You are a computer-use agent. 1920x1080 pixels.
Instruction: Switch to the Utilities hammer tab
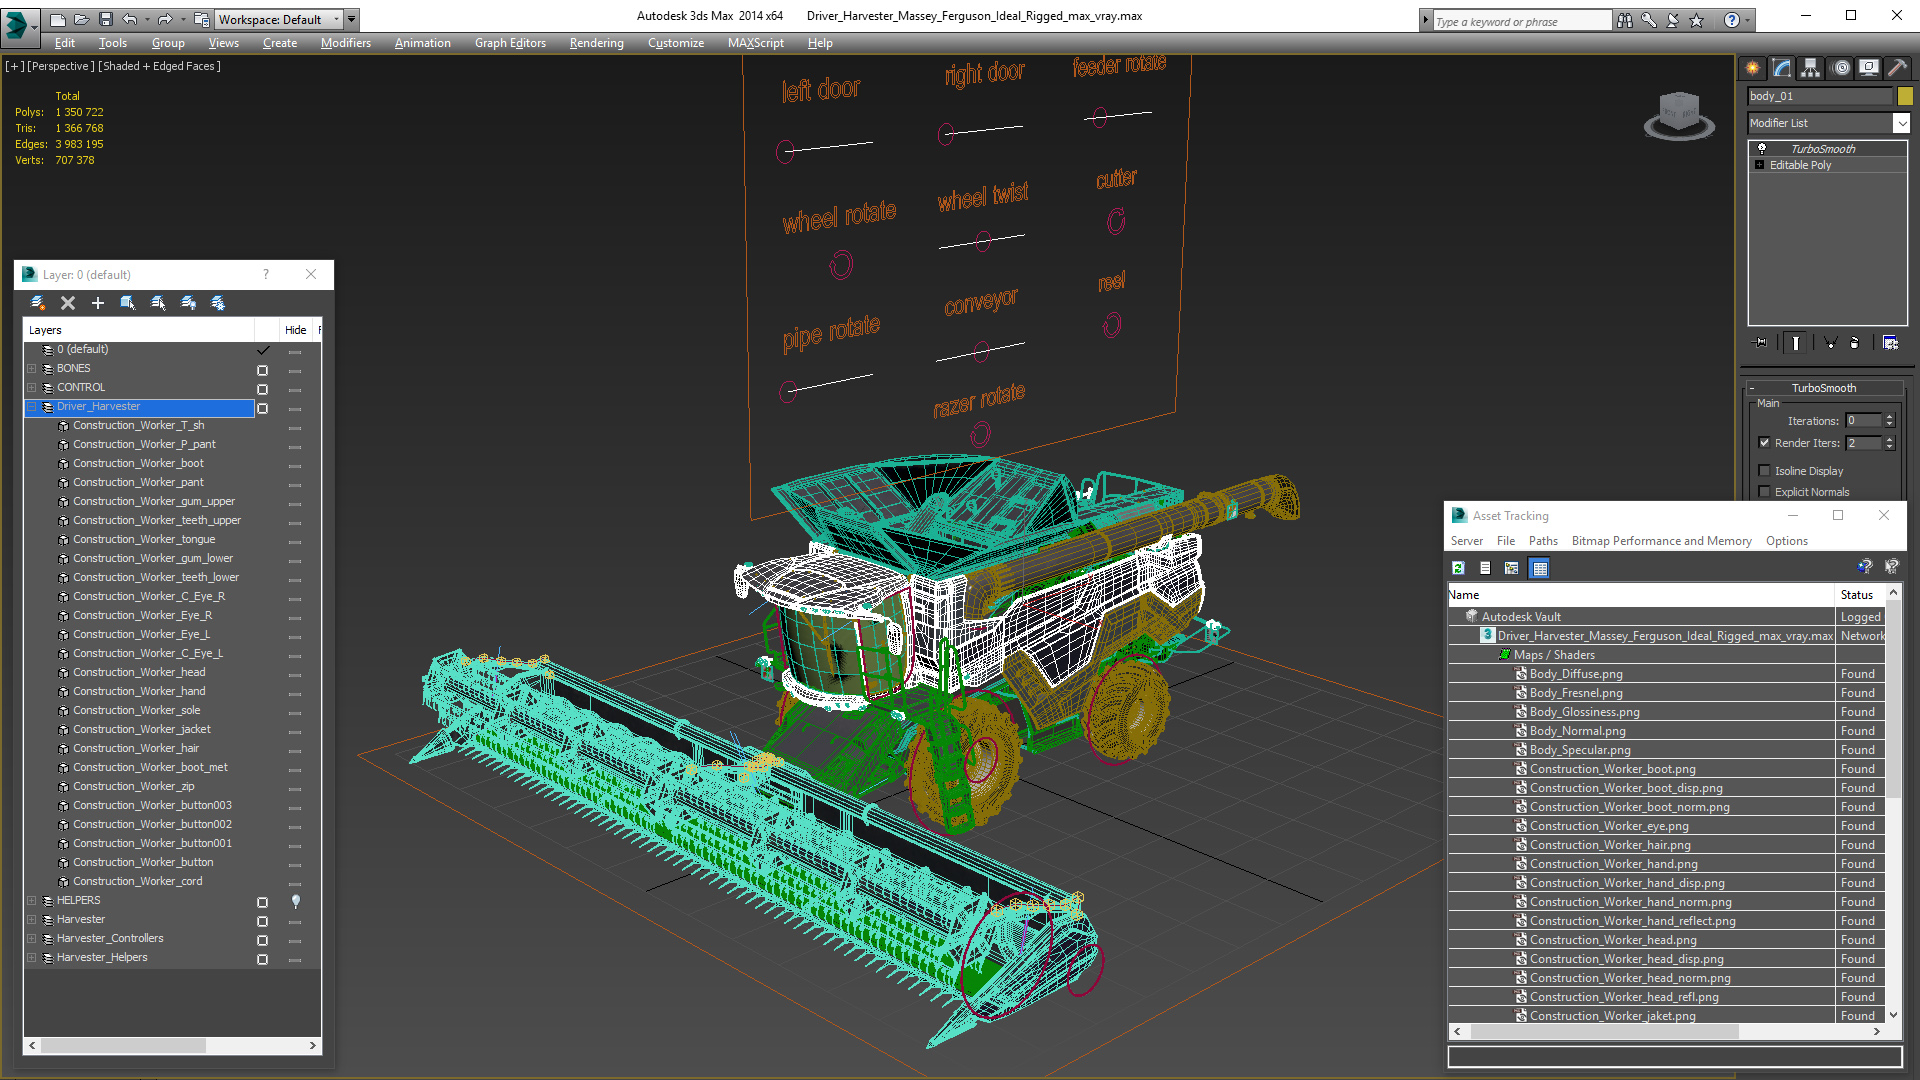(x=1897, y=68)
